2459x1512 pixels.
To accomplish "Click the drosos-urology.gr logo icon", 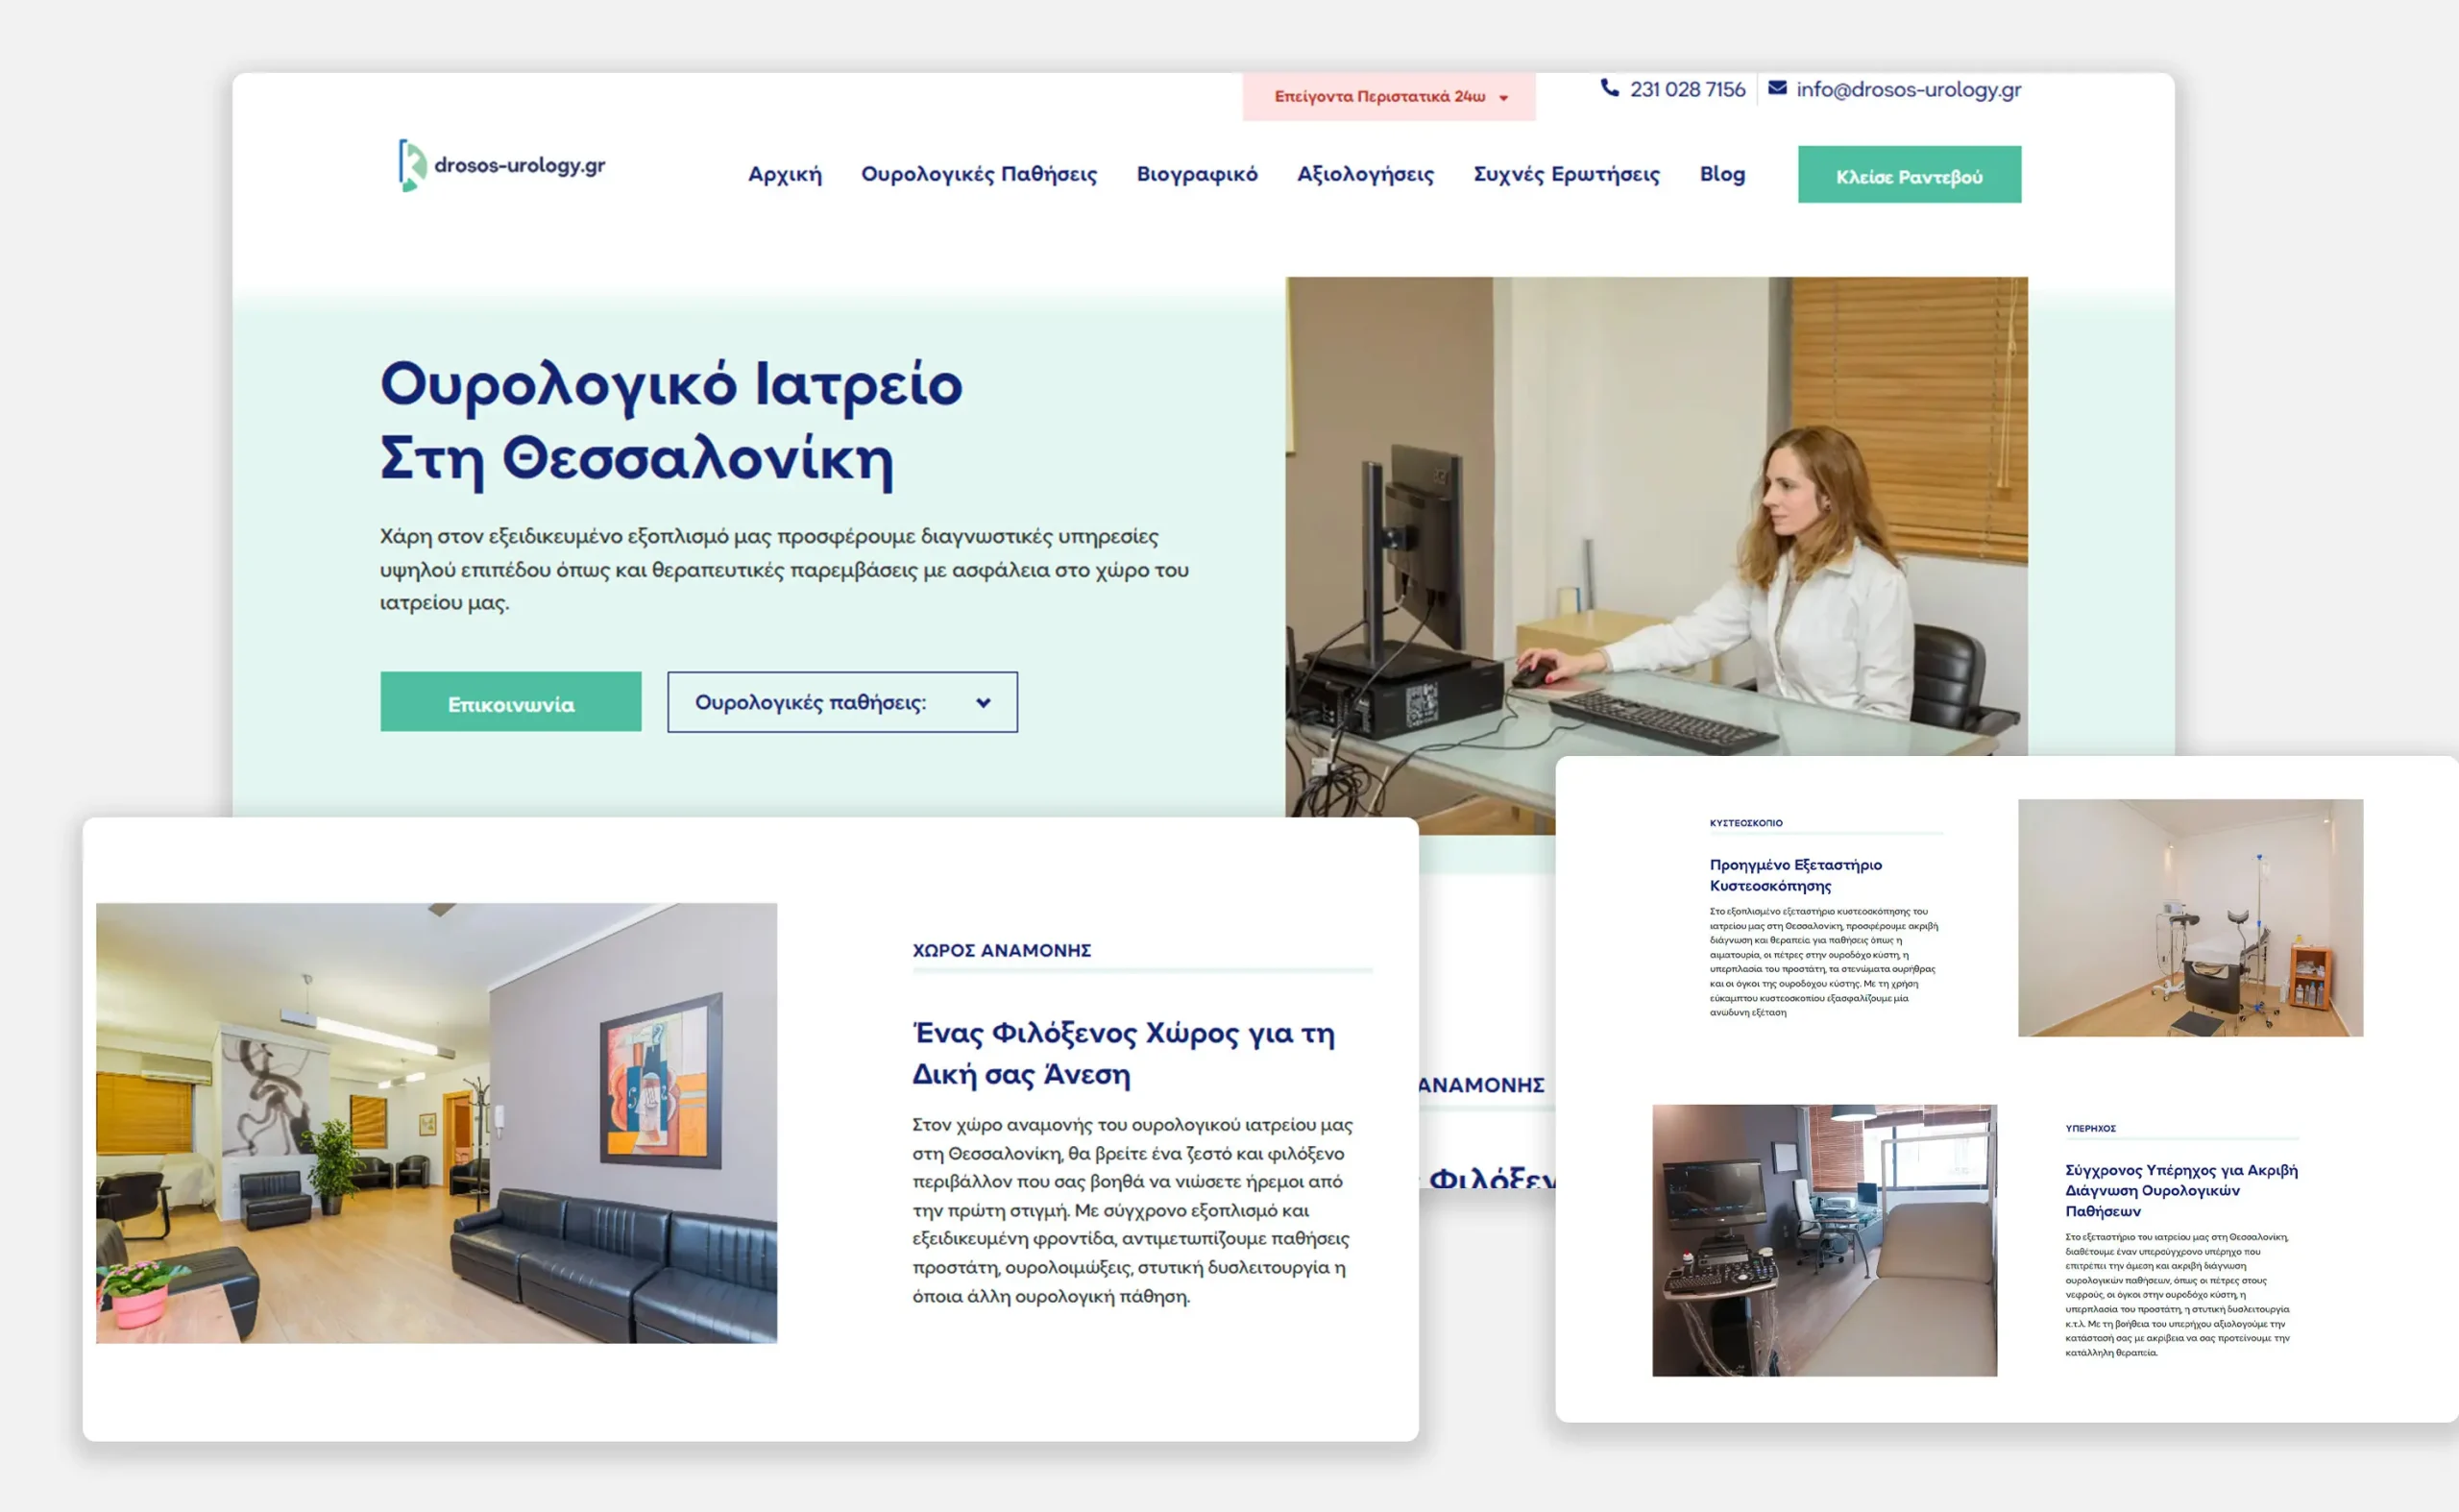I will click(411, 165).
